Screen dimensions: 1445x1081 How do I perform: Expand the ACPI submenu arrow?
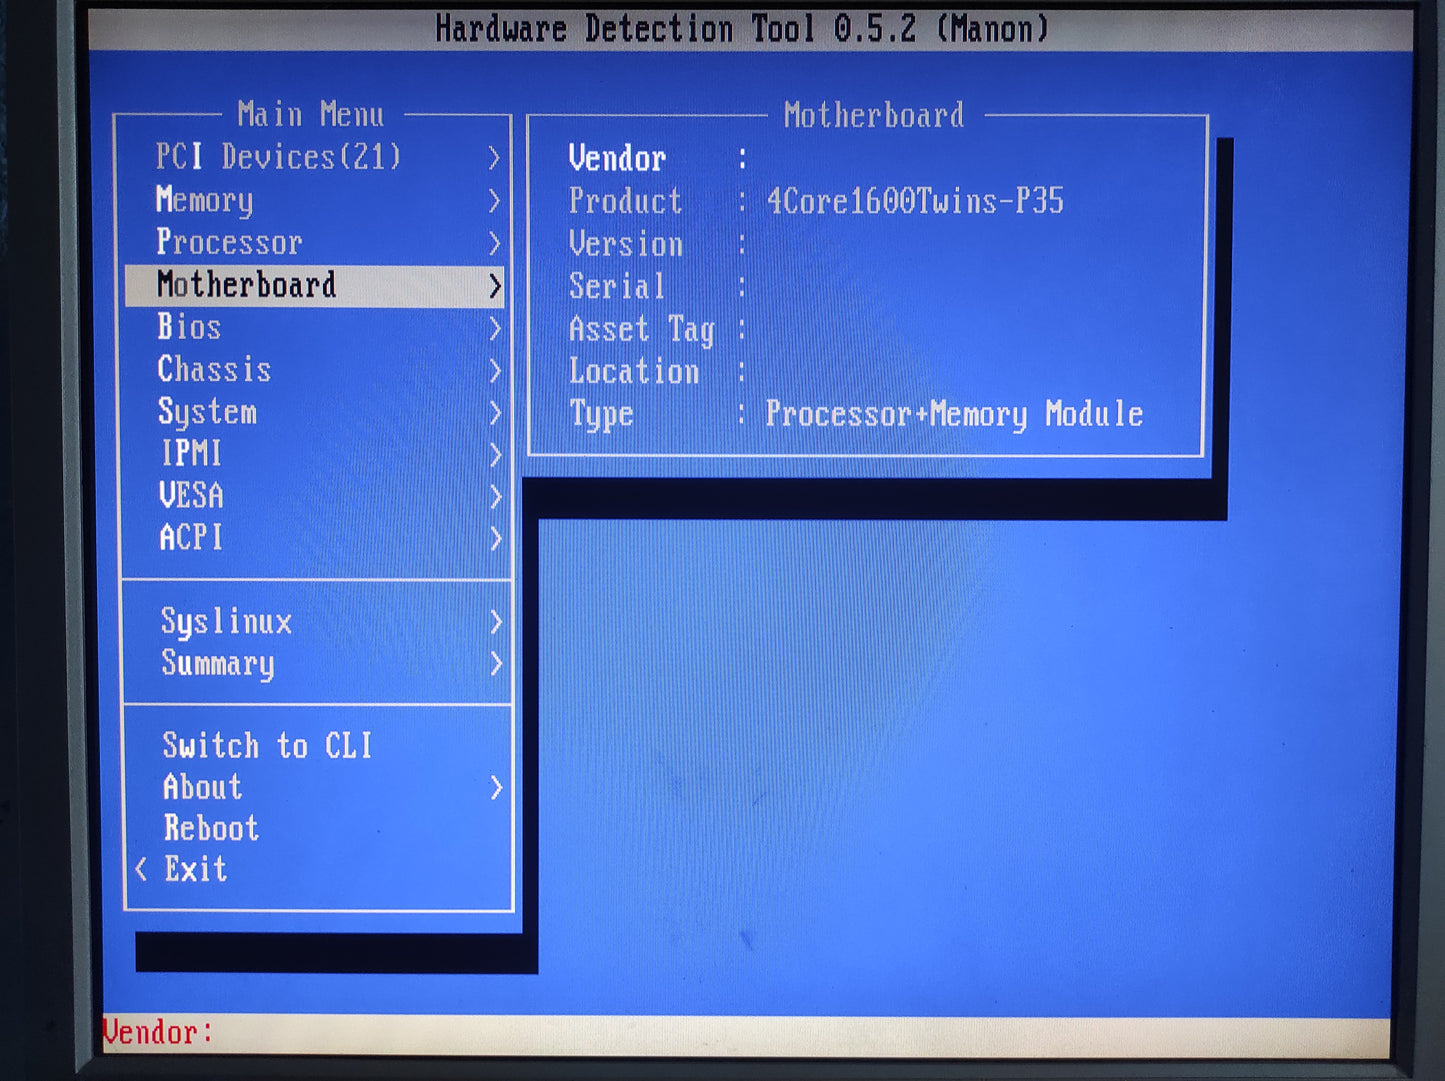[x=495, y=539]
